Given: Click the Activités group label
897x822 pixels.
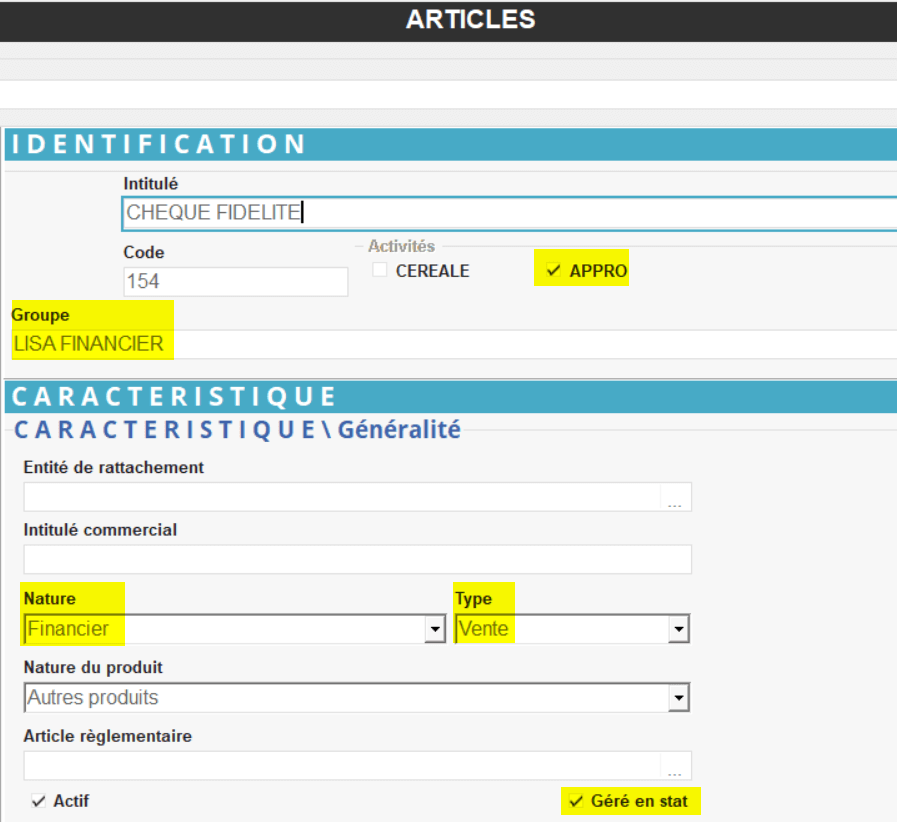Looking at the screenshot, I should pos(401,246).
